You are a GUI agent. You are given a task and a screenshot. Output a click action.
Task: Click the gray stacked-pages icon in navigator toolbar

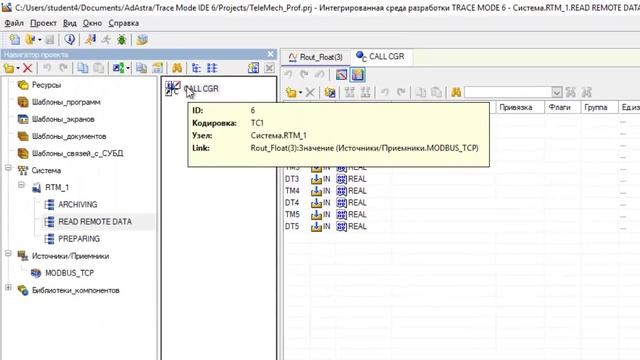point(142,68)
